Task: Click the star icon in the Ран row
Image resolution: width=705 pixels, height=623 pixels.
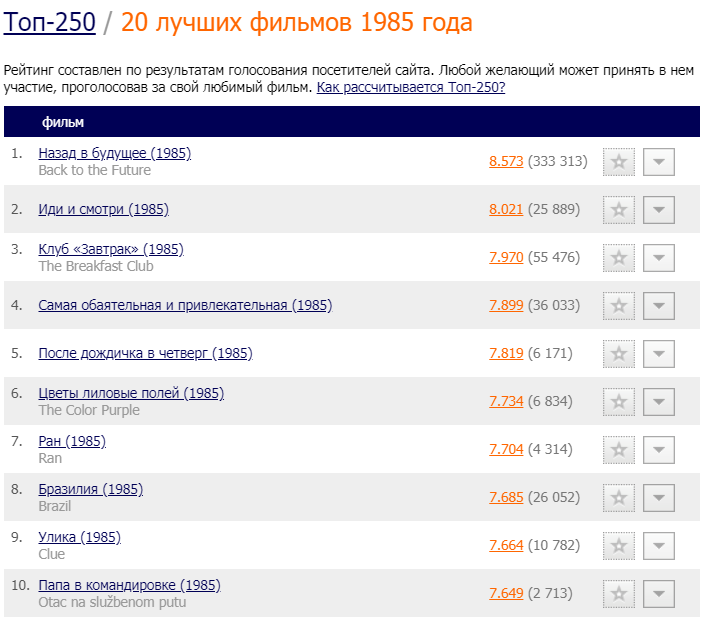Action: (x=619, y=450)
